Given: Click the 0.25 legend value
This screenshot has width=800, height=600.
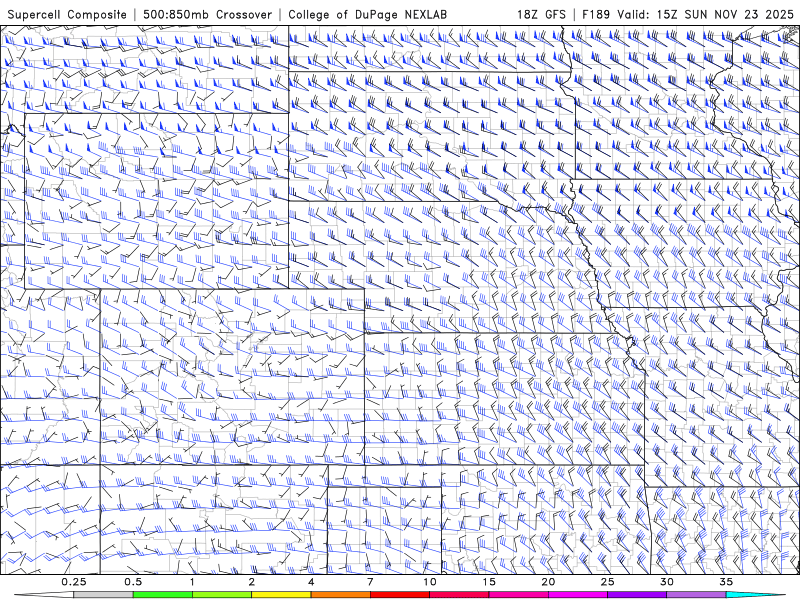Looking at the screenshot, I should coord(74,582).
